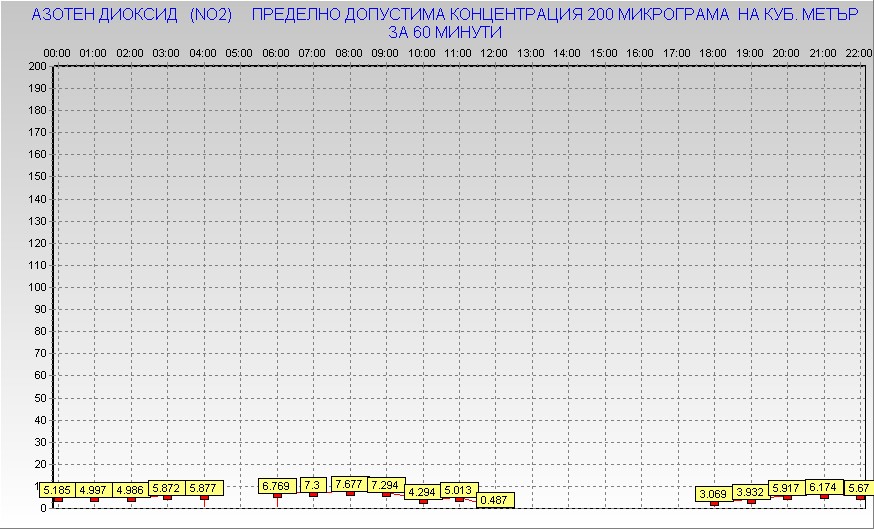Click the 5.185 data label
This screenshot has height=529, width=874.
pyautogui.click(x=56, y=490)
